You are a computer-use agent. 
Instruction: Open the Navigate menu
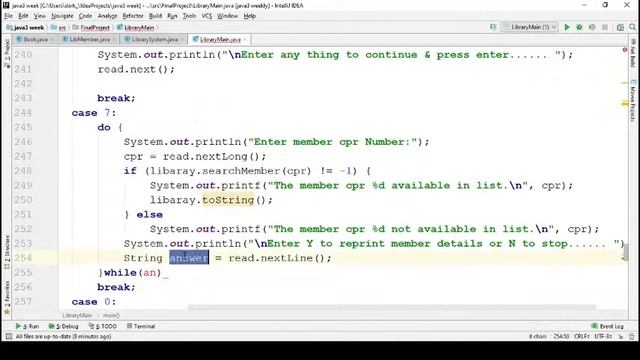(x=62, y=16)
